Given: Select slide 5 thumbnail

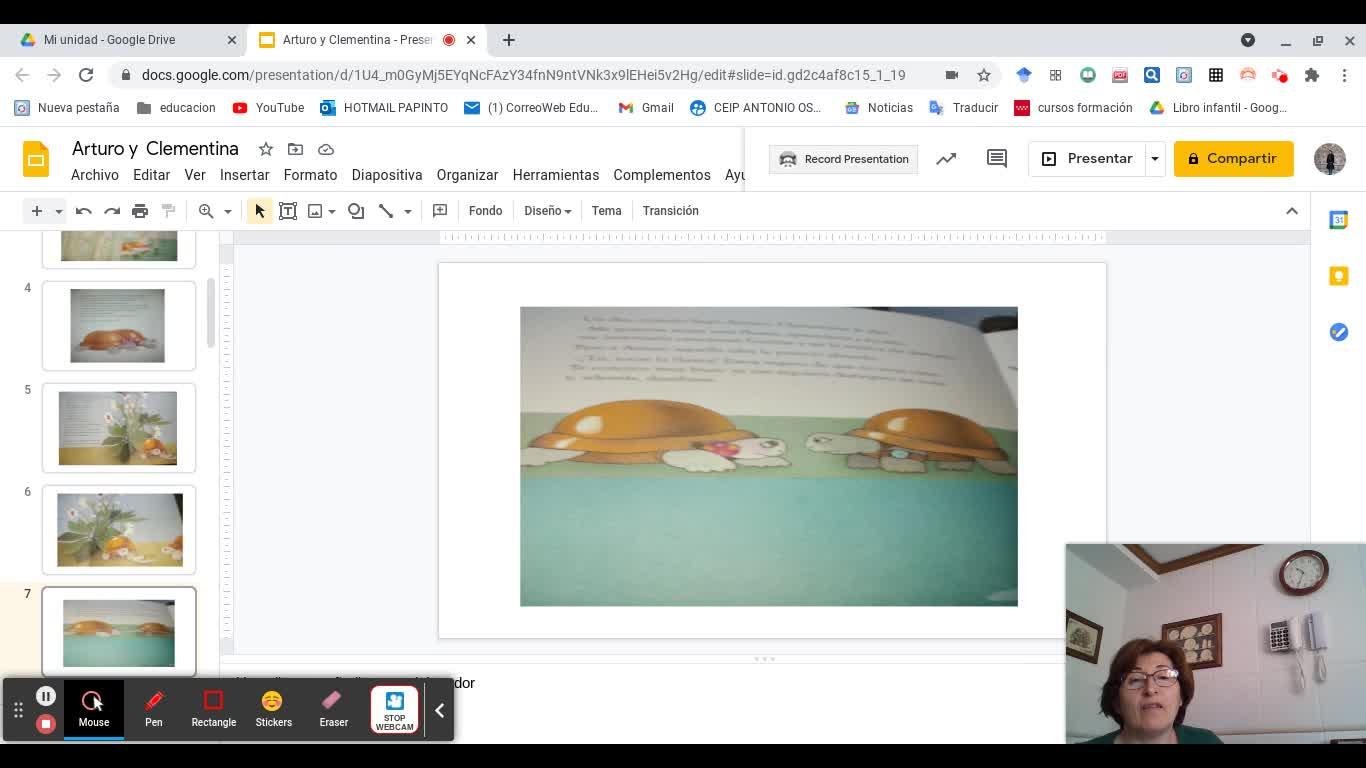Looking at the screenshot, I should (x=118, y=428).
